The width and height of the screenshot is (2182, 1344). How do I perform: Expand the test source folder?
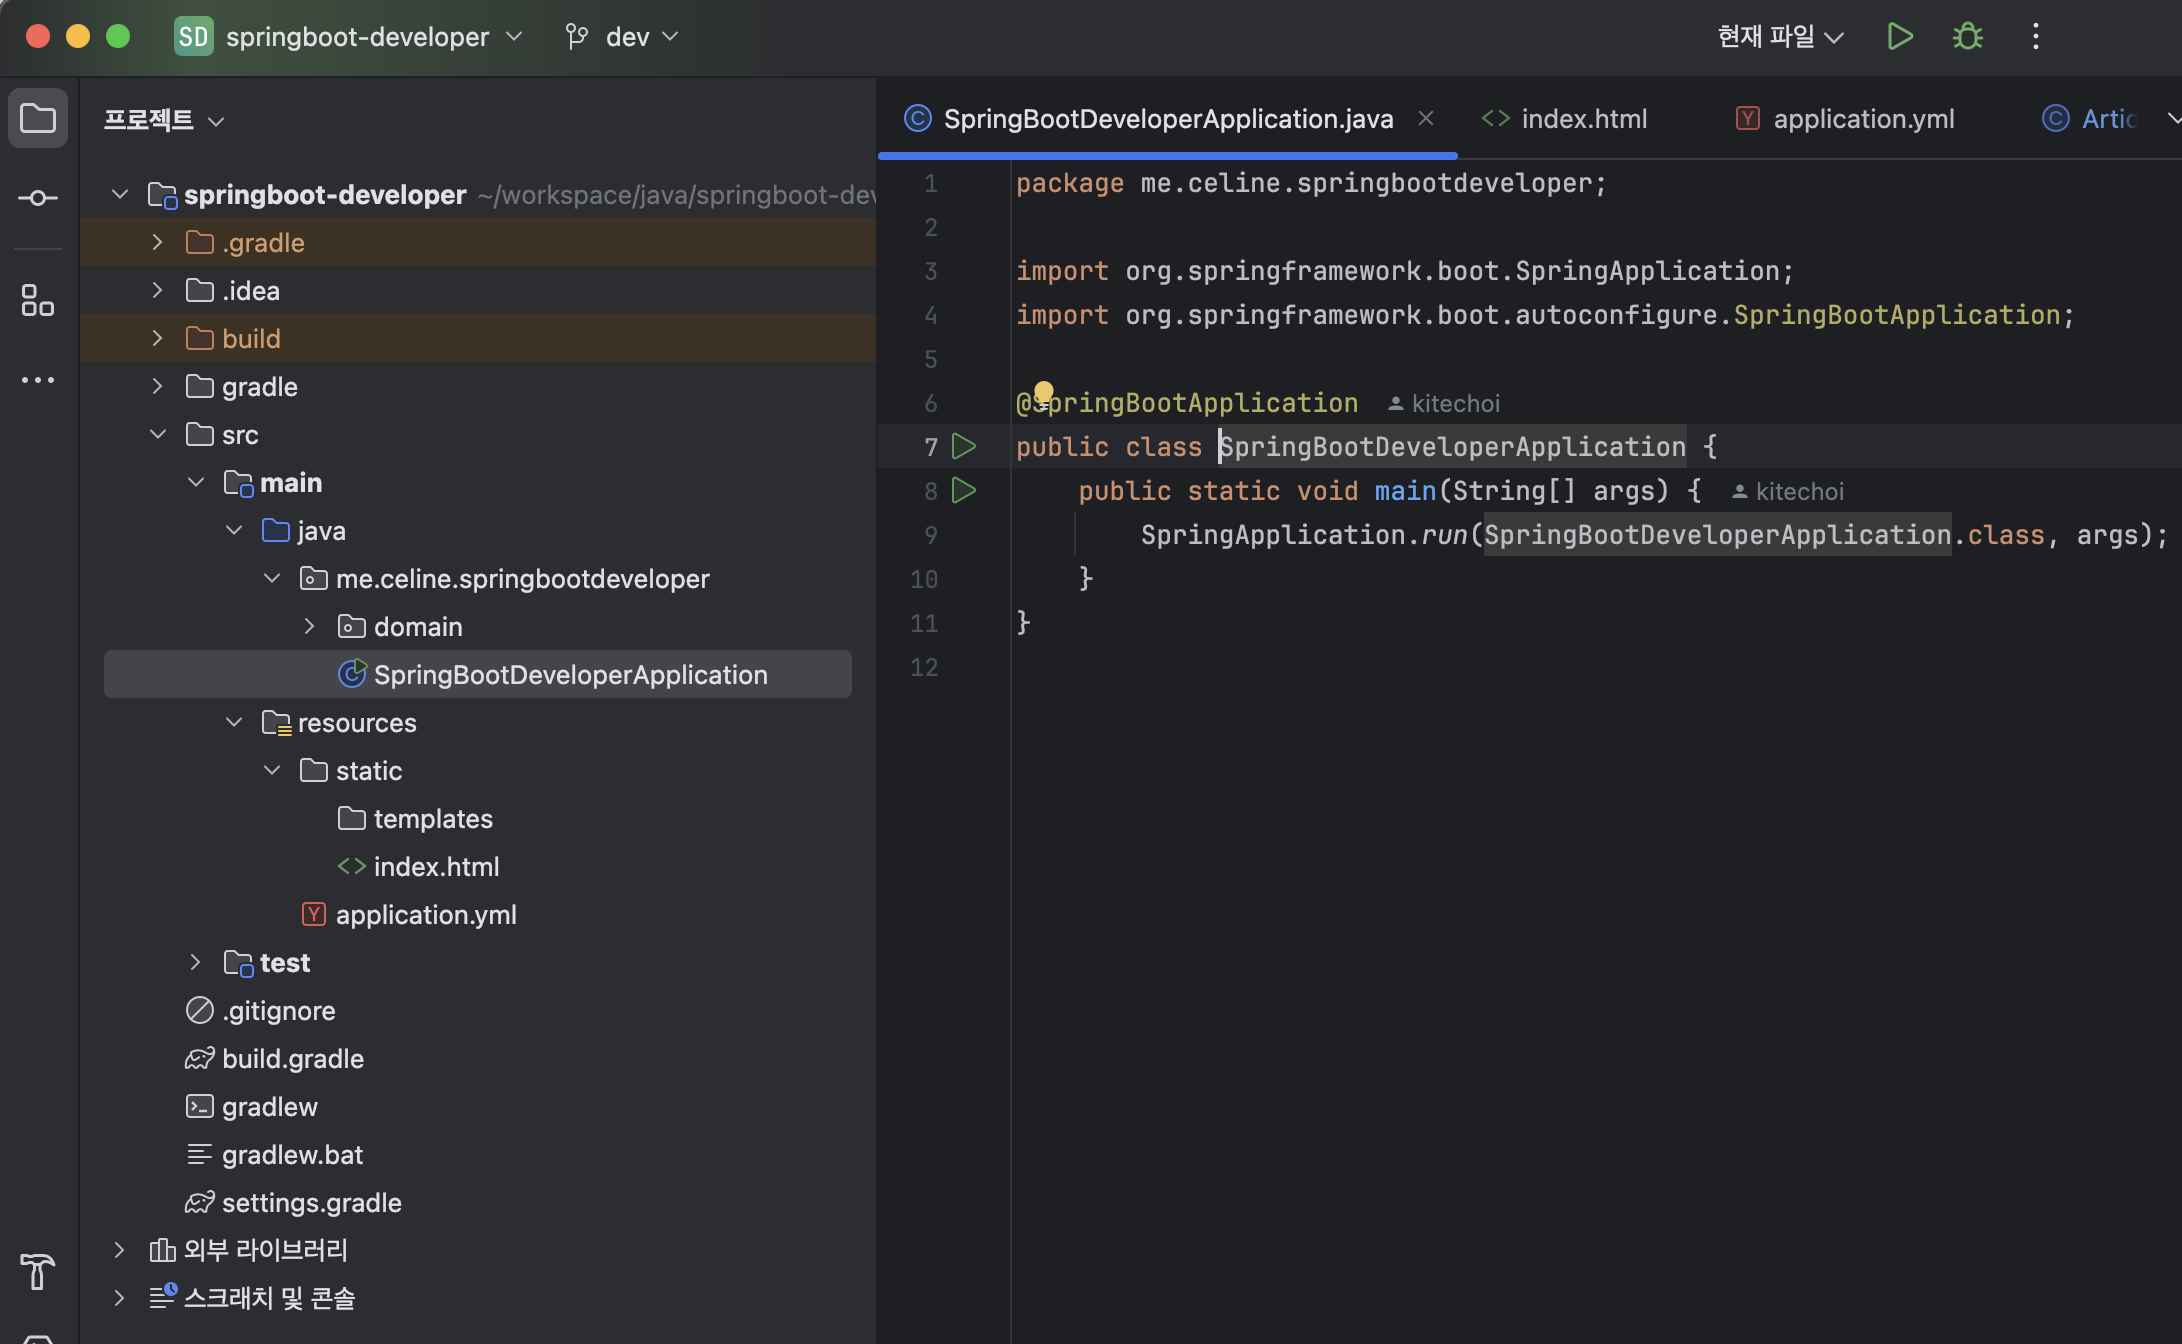click(195, 962)
